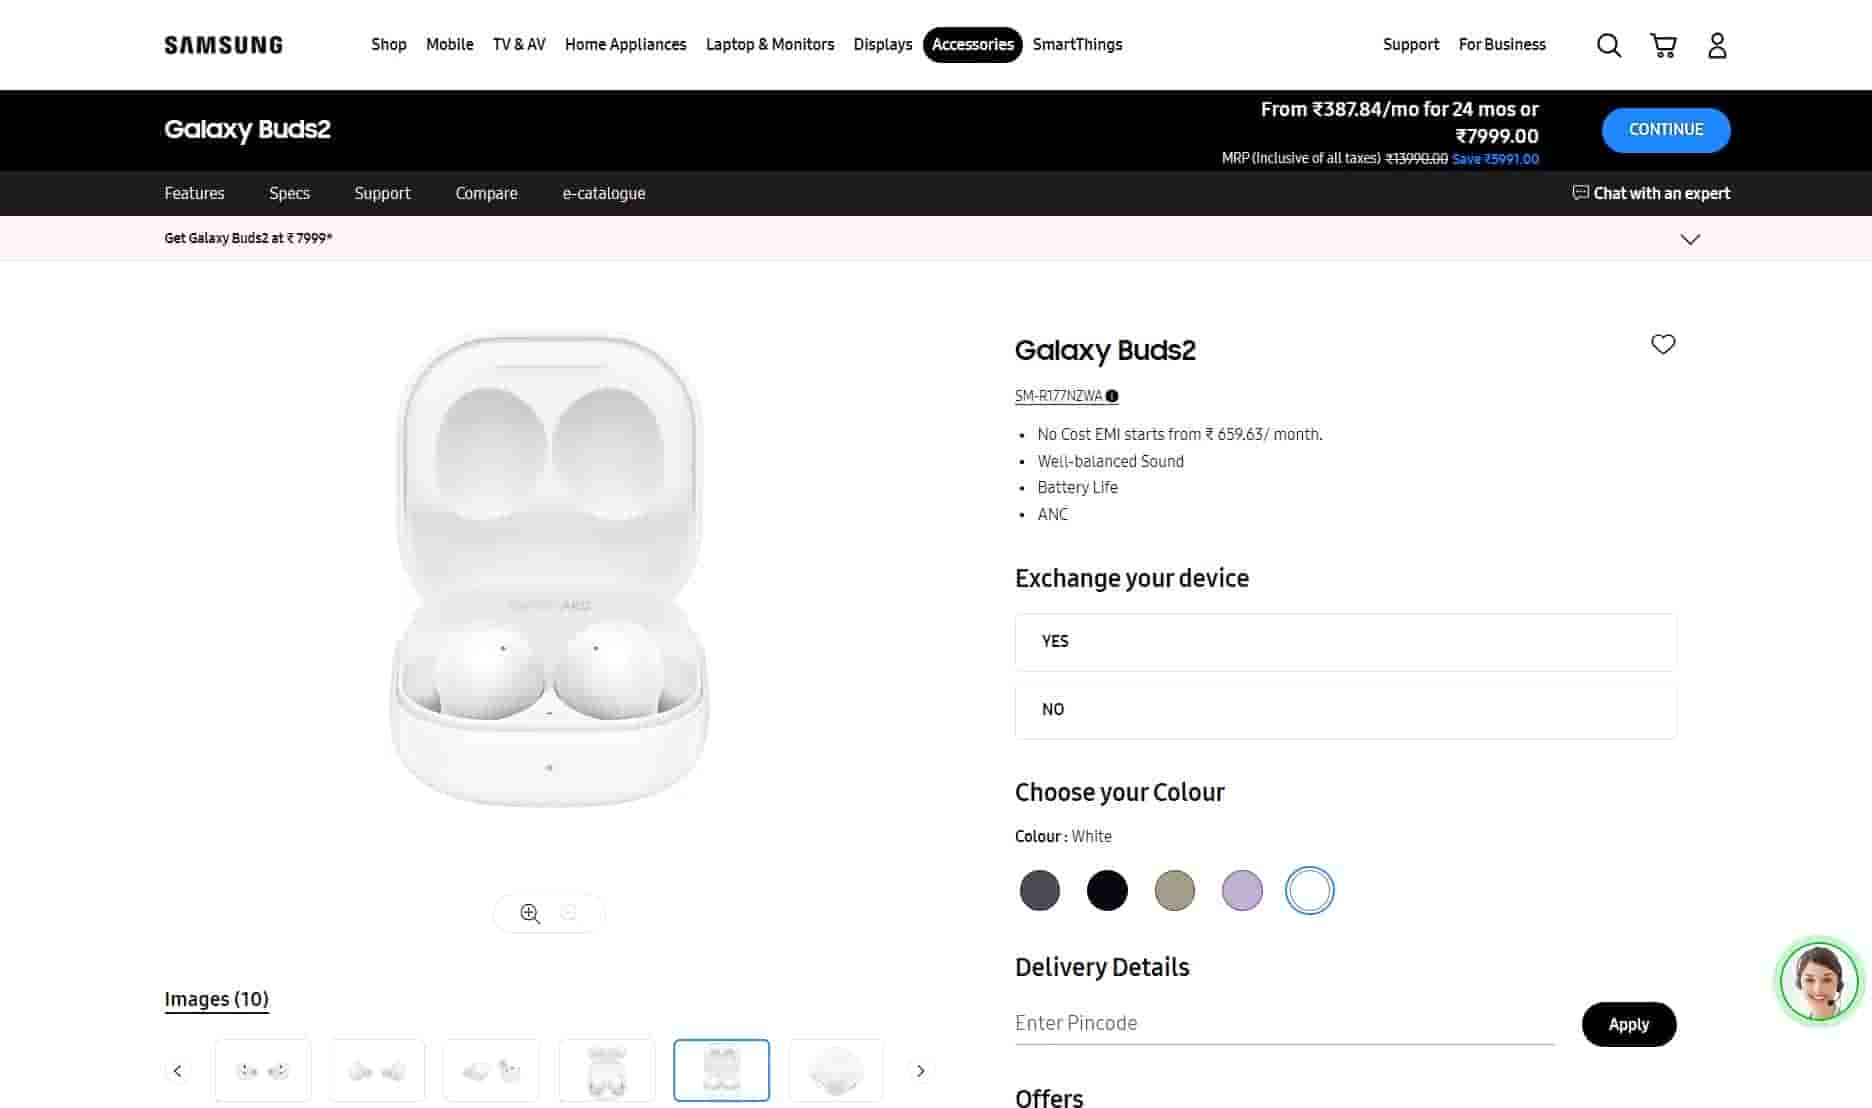Open the shopping cart
The width and height of the screenshot is (1872, 1108).
[x=1663, y=45]
